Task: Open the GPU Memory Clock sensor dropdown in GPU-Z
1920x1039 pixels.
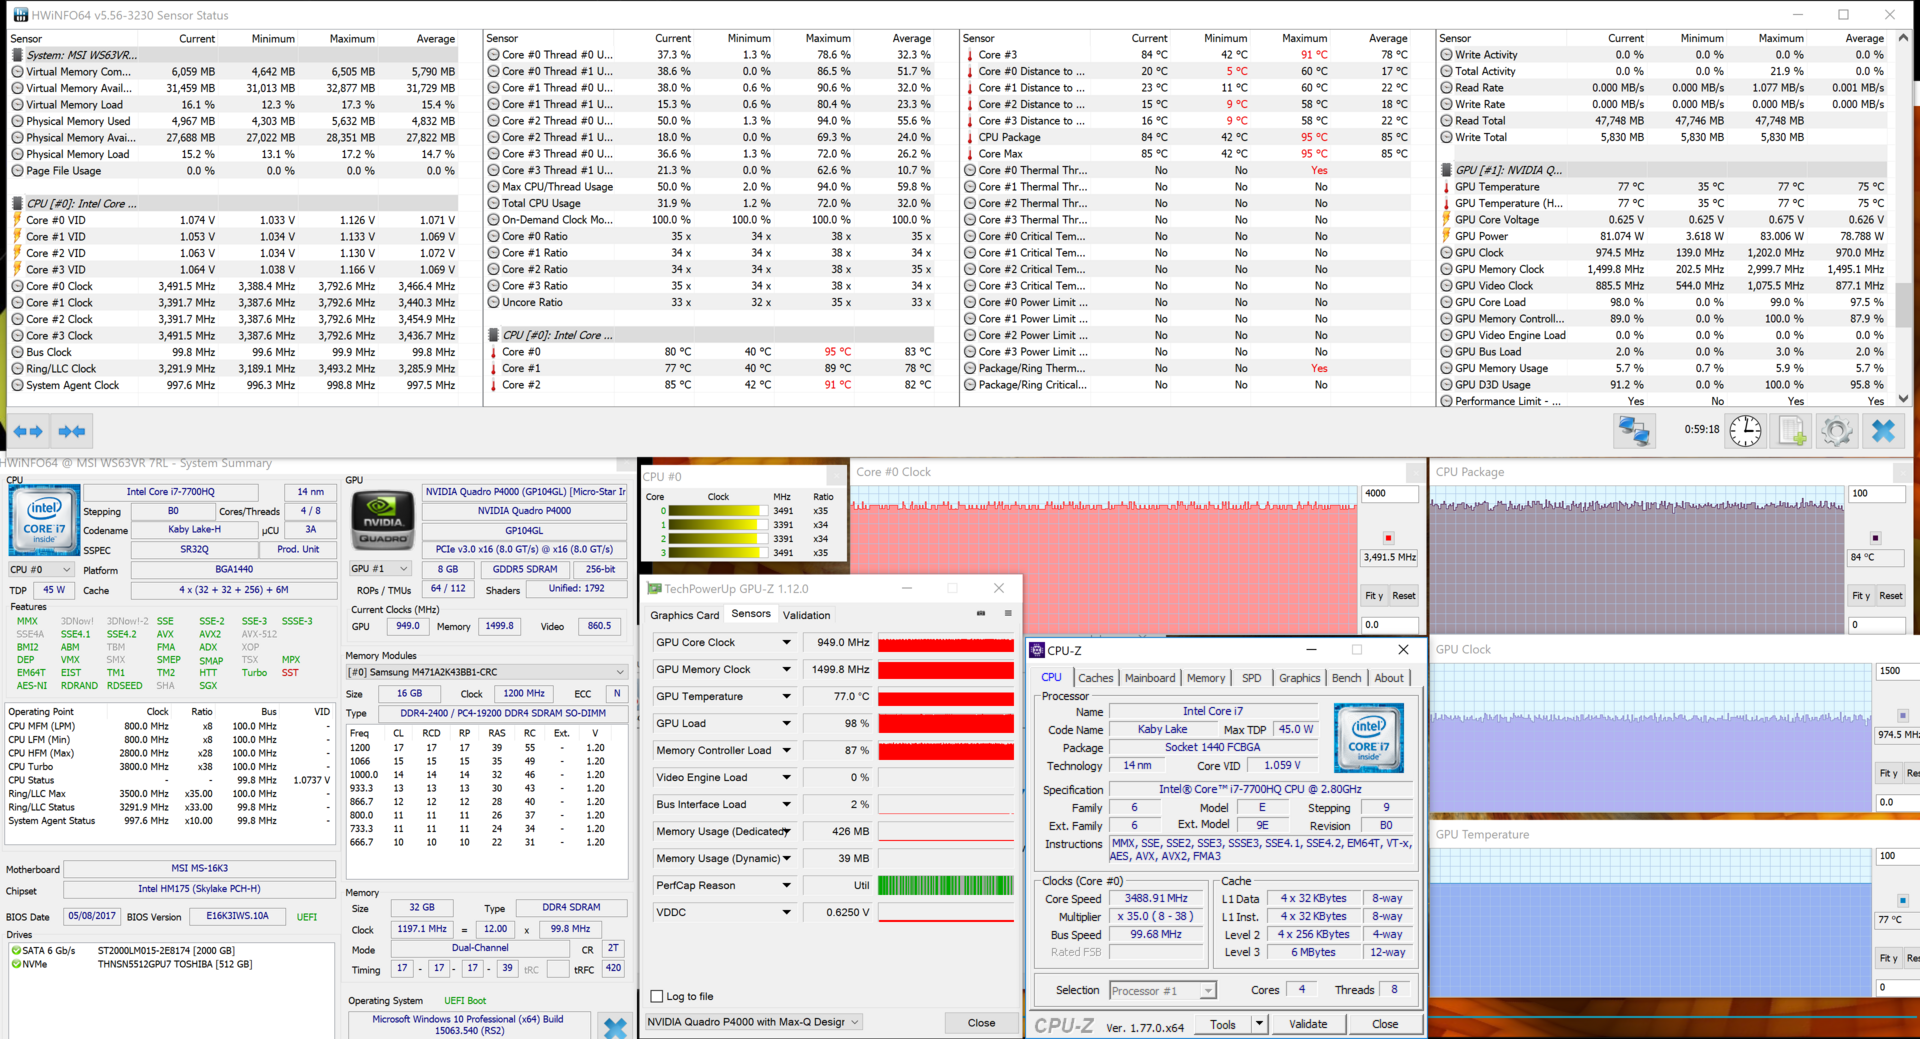Action: 786,669
